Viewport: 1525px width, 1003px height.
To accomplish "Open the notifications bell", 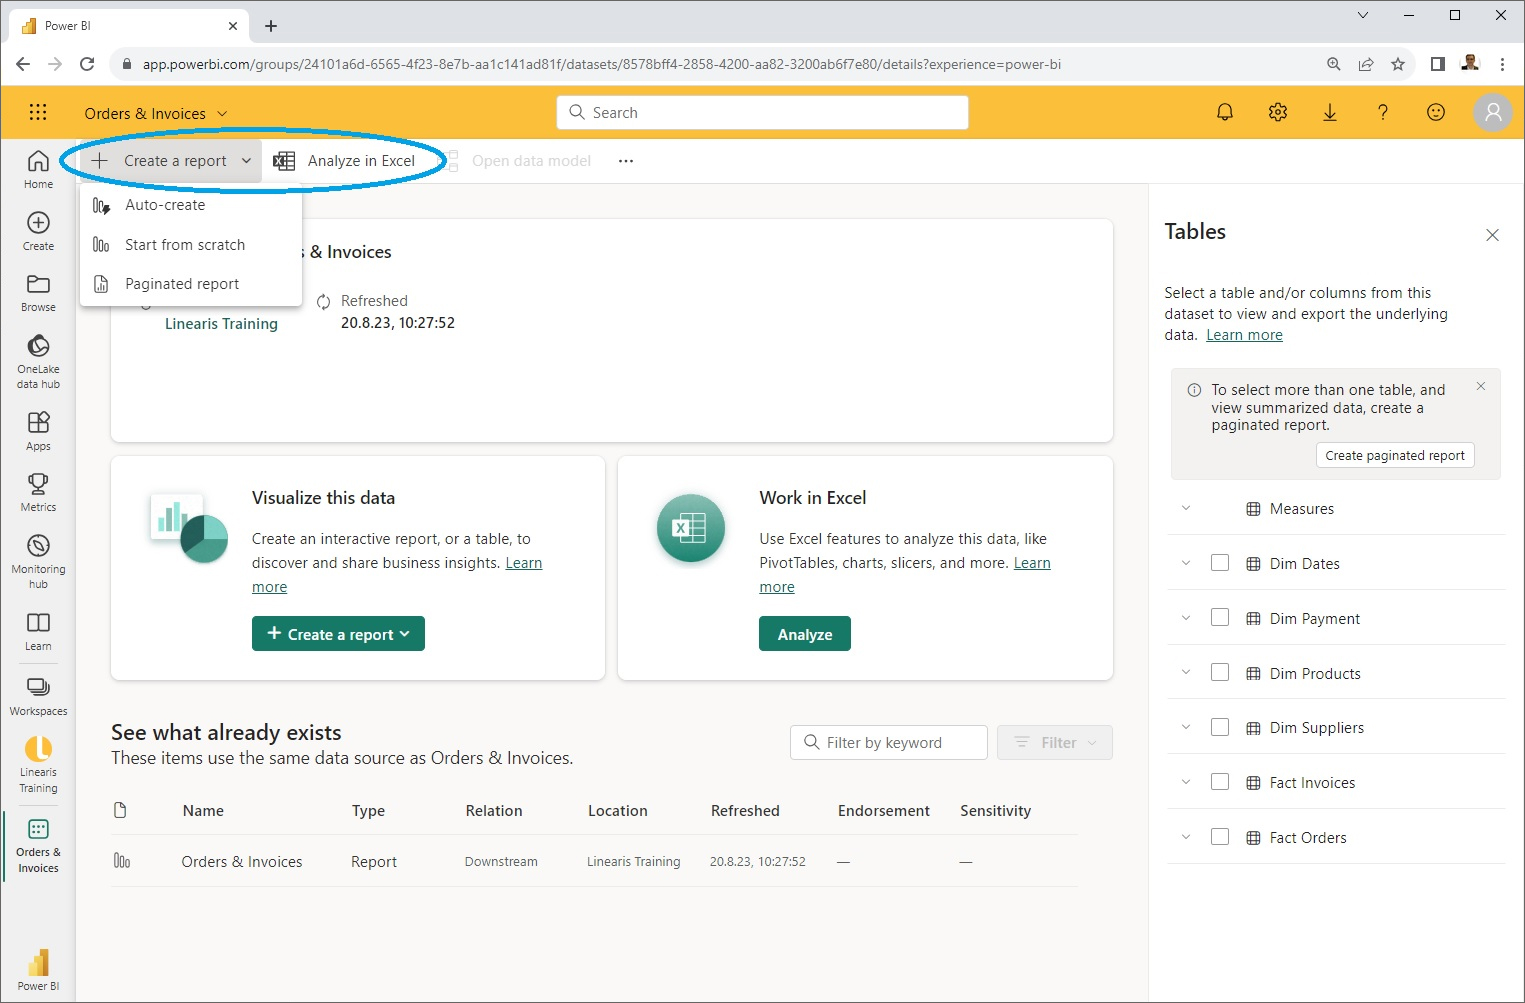I will coord(1224,112).
